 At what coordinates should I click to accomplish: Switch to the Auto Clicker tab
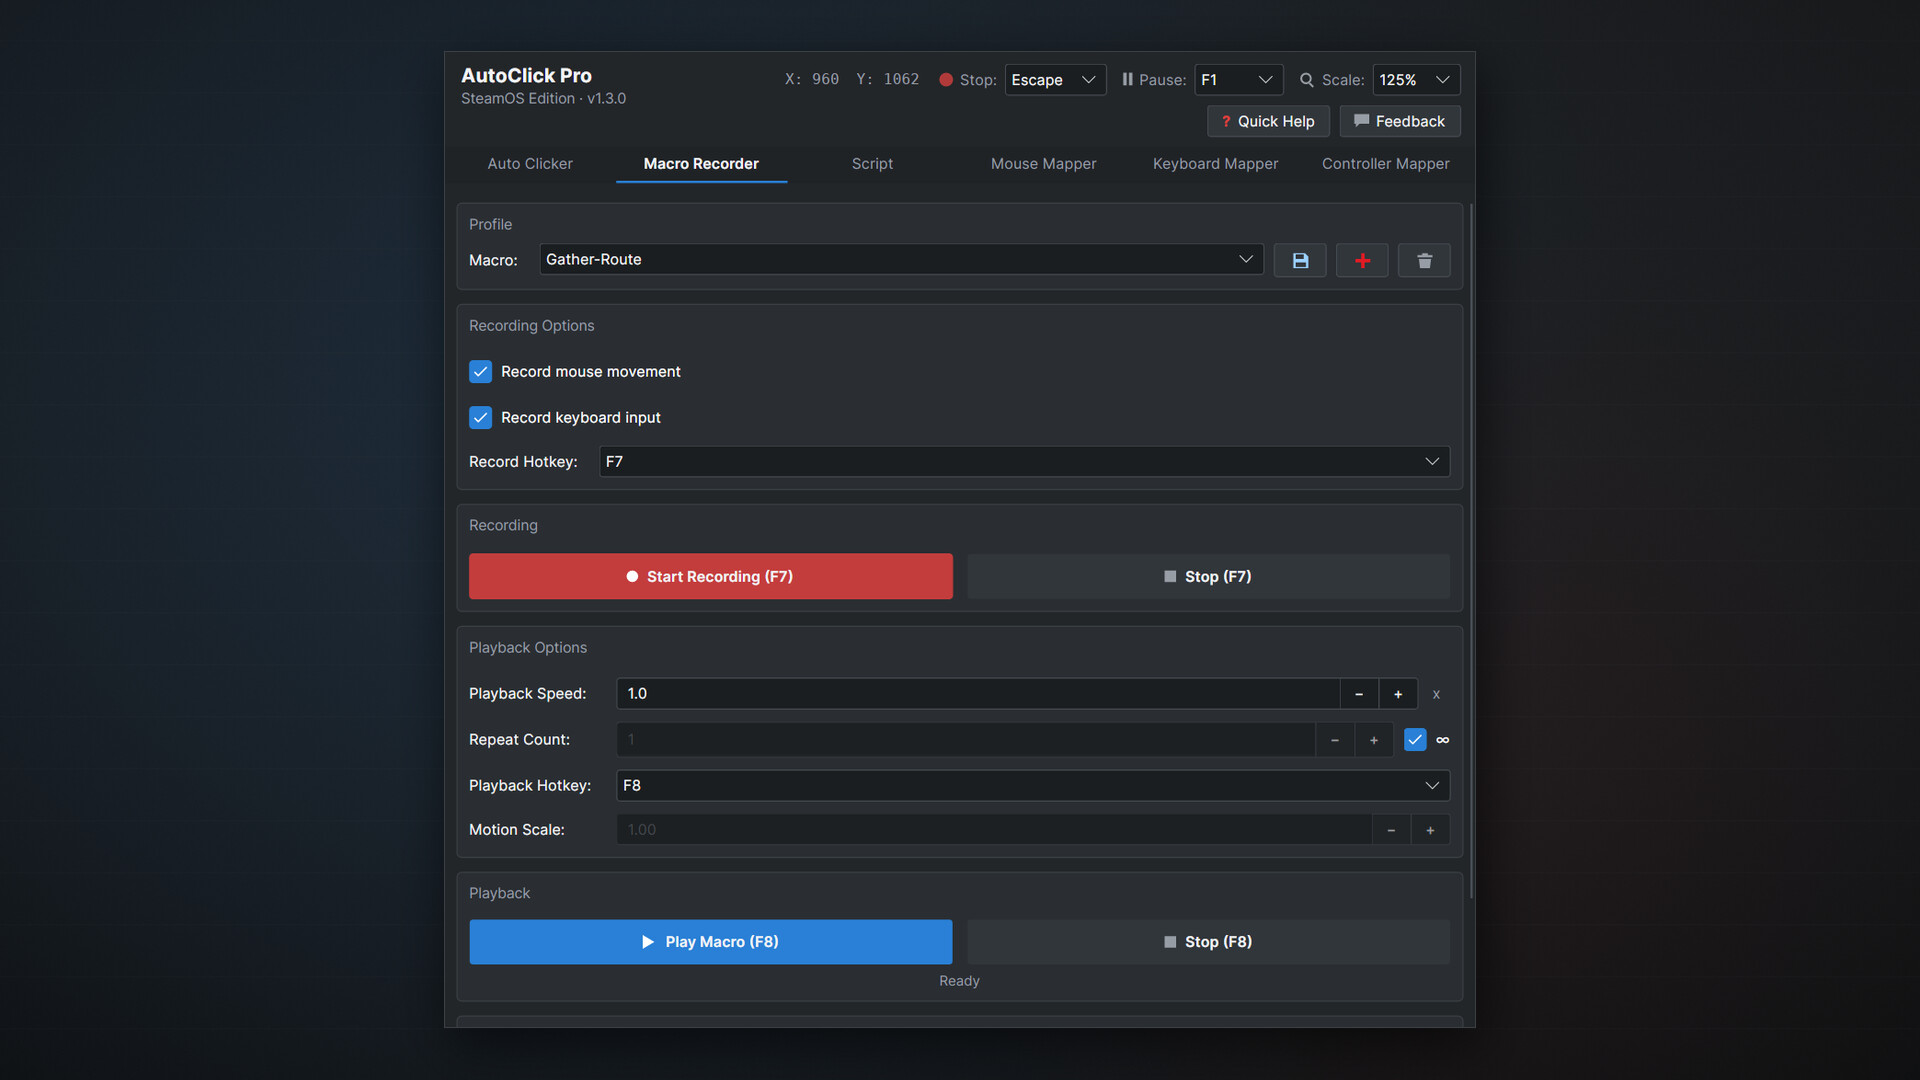coord(530,164)
